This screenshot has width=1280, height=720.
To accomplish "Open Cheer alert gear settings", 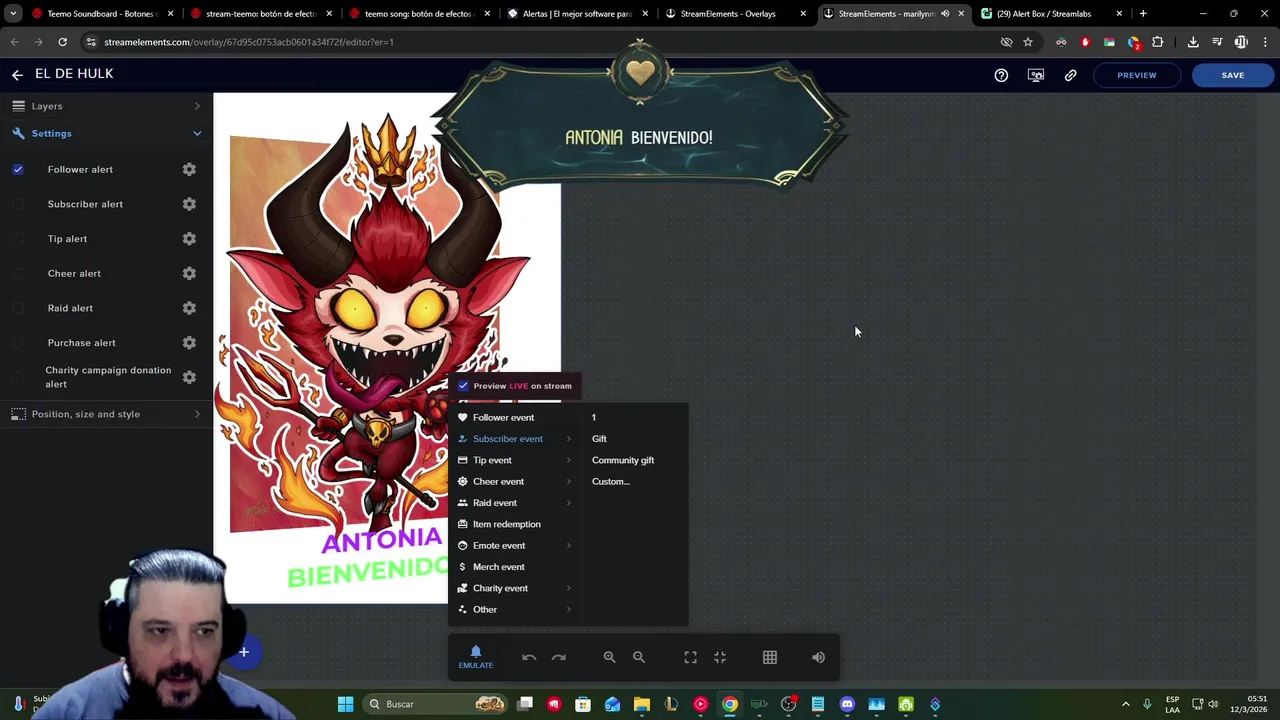I will tap(189, 273).
